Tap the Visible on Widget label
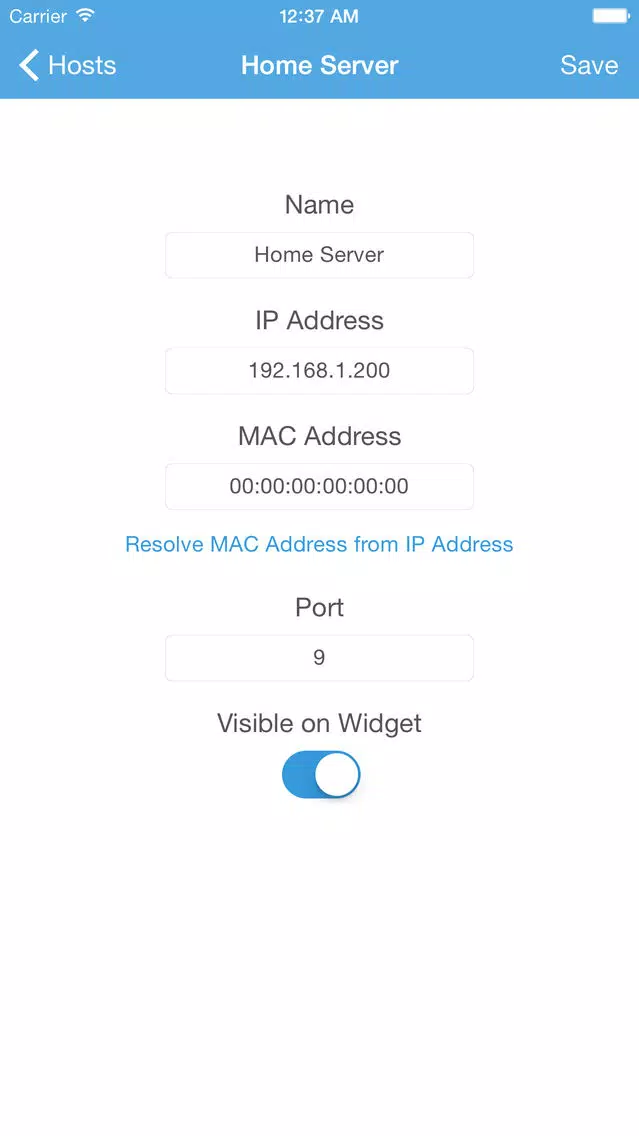 [x=320, y=723]
